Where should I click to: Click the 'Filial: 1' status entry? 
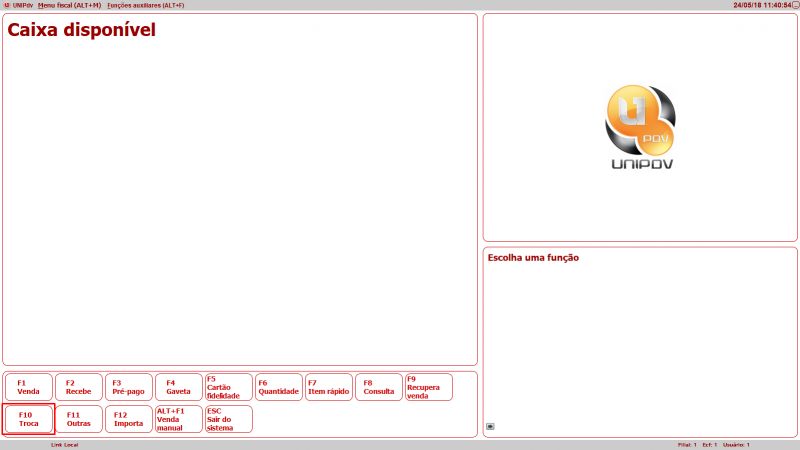[x=687, y=445]
